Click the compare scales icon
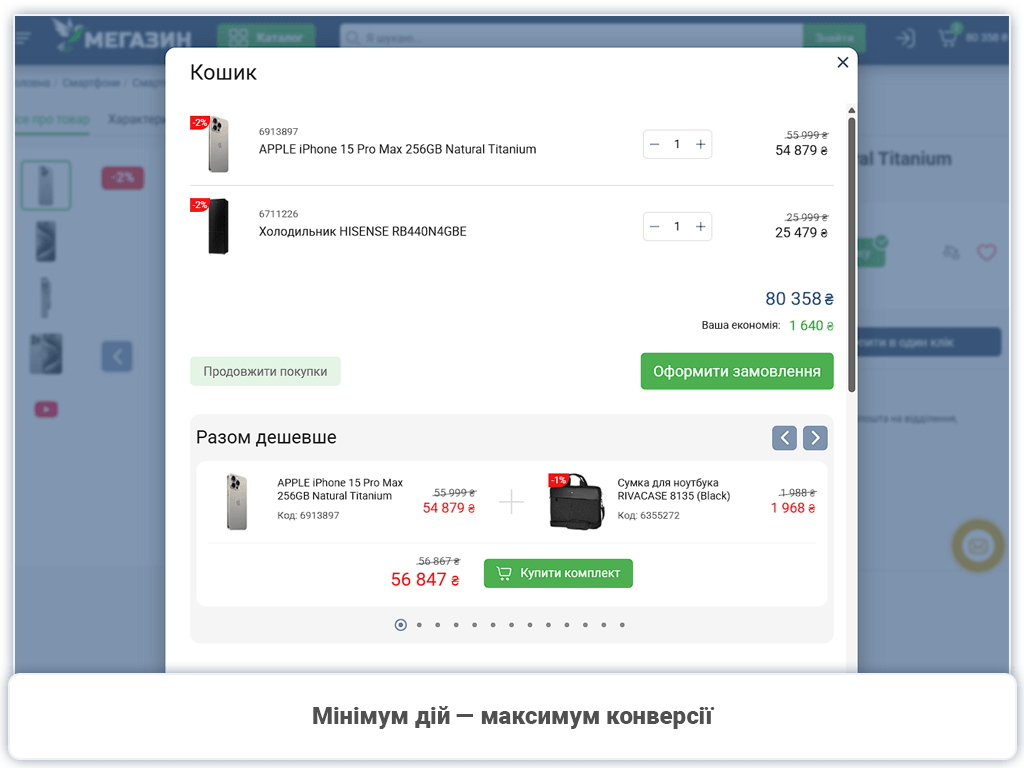1024x768 pixels. pyautogui.click(x=951, y=252)
